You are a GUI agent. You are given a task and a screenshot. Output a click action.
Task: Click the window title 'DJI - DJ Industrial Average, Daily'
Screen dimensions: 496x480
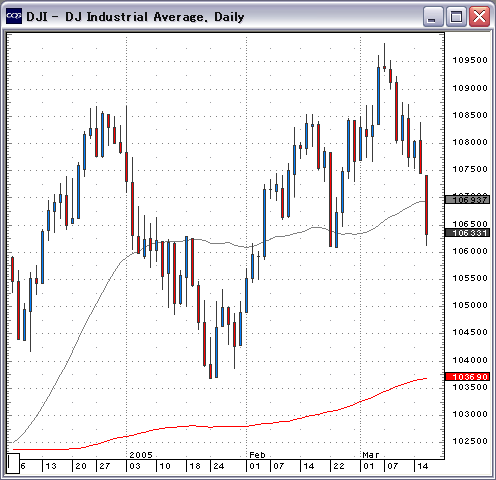click(135, 17)
